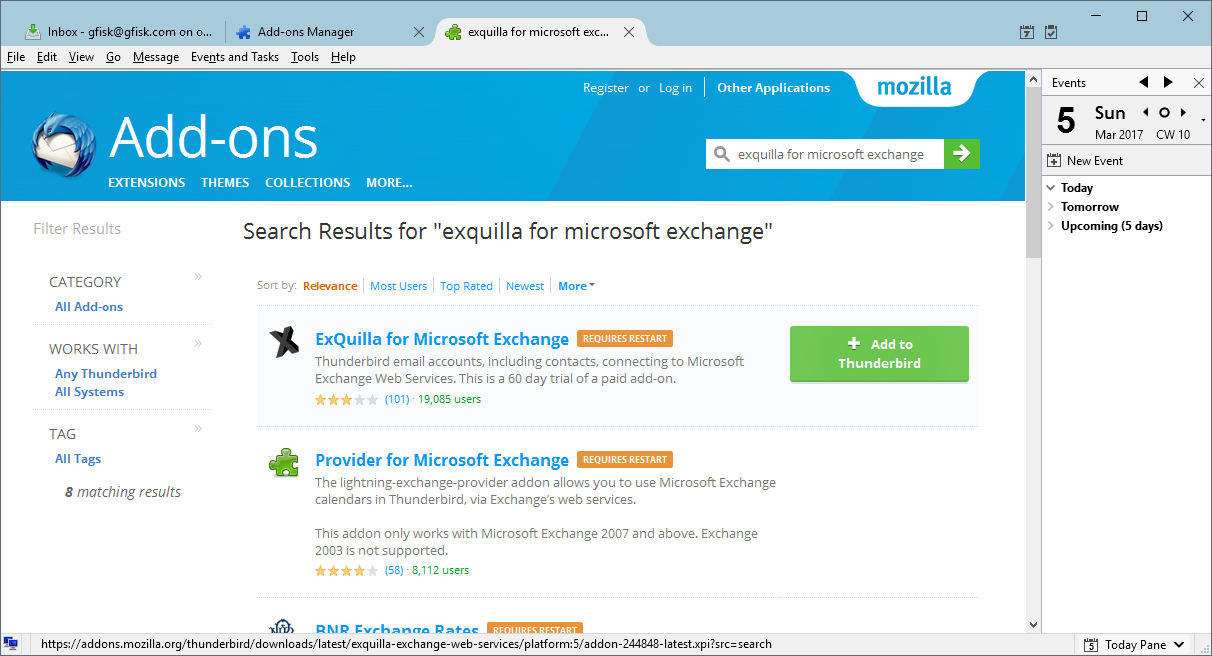This screenshot has height=656, width=1212.
Task: Open the mini-day dropdown arrow near date
Action: click(1203, 122)
